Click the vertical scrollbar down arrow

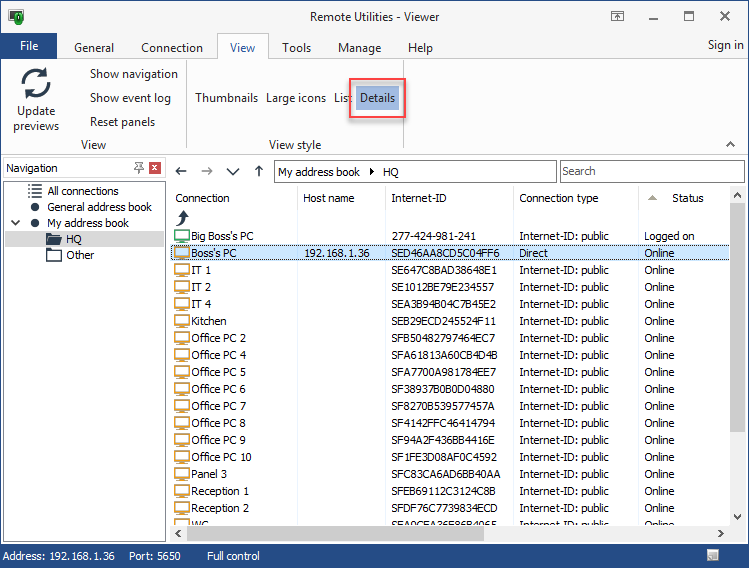click(x=738, y=517)
